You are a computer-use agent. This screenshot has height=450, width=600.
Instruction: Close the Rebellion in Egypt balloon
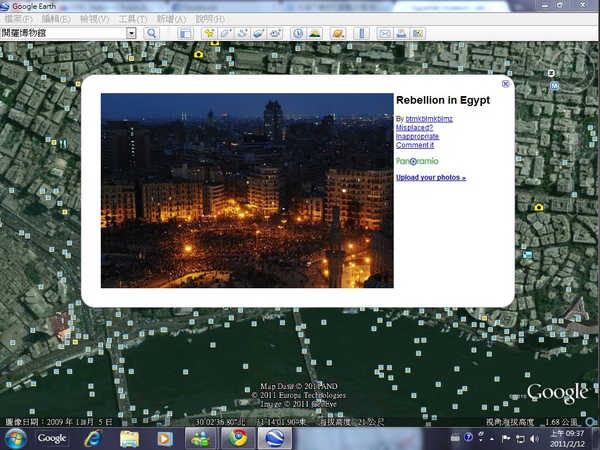(x=505, y=84)
